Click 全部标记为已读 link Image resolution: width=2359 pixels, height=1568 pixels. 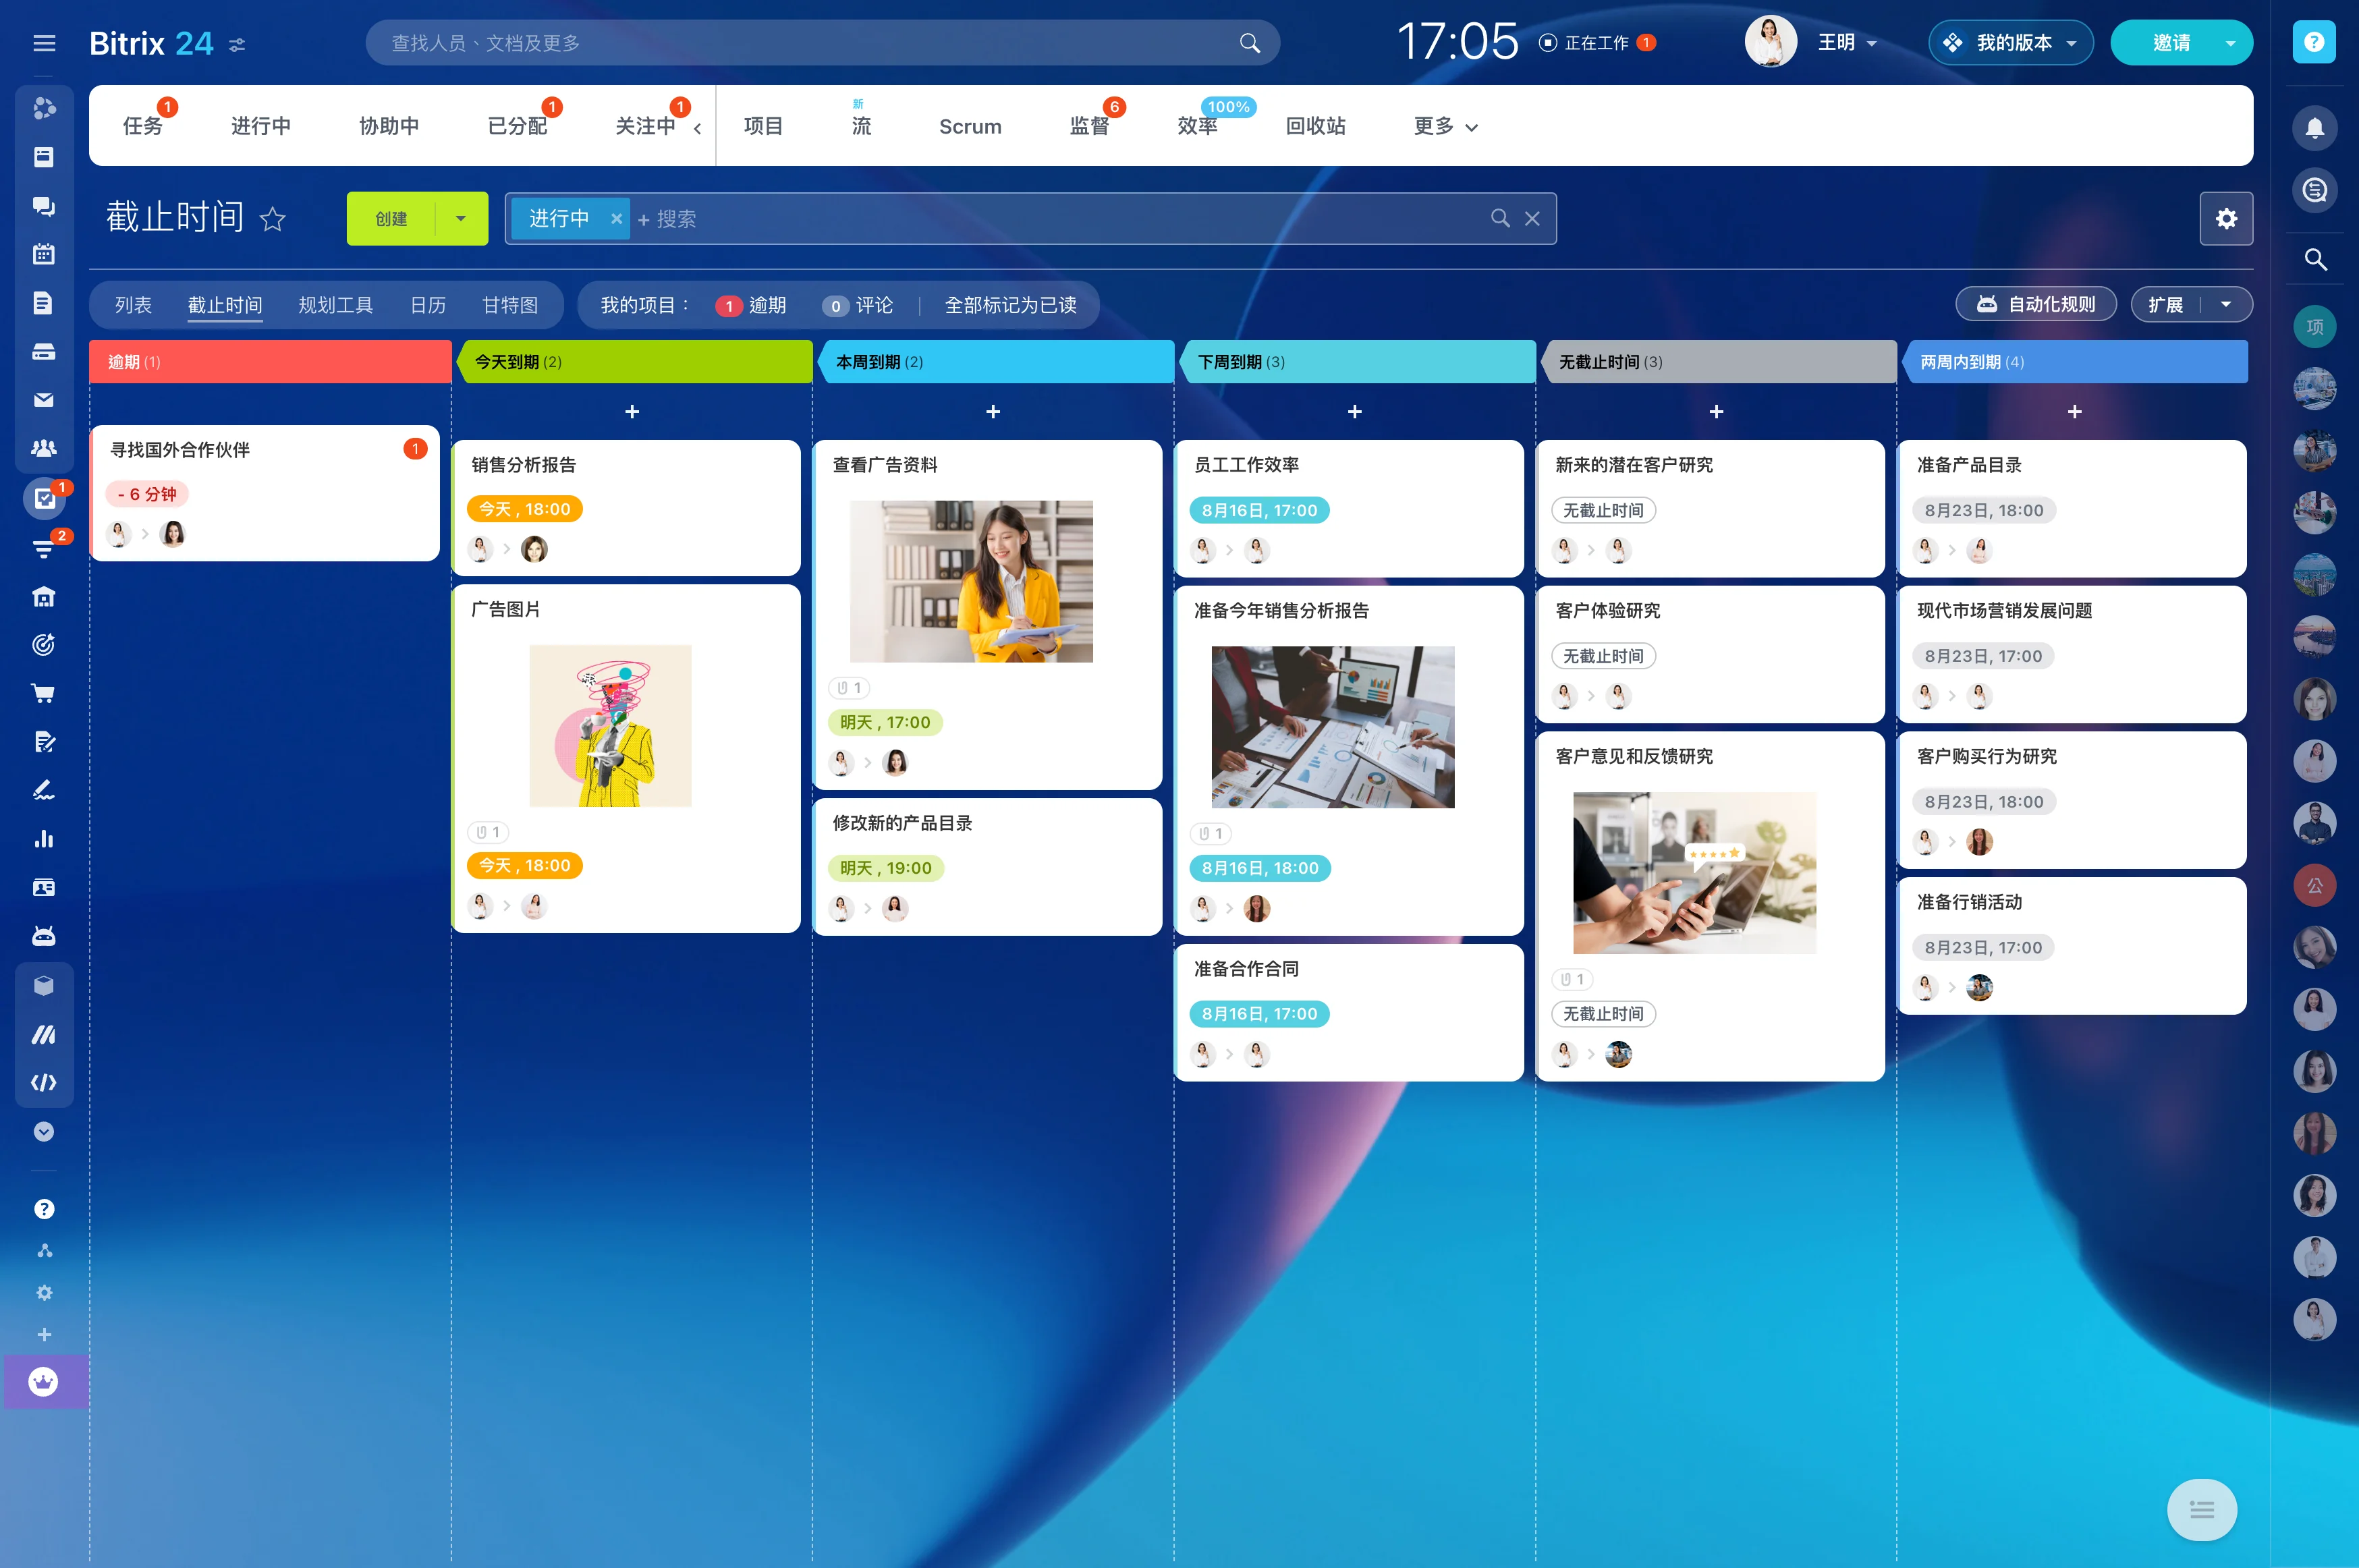click(1010, 306)
